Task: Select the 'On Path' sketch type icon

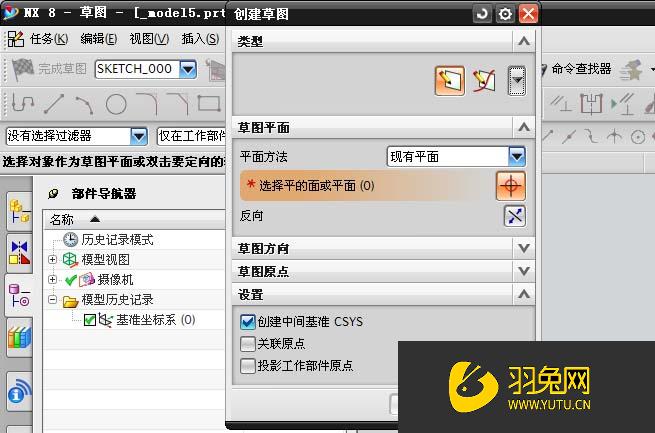Action: 484,81
